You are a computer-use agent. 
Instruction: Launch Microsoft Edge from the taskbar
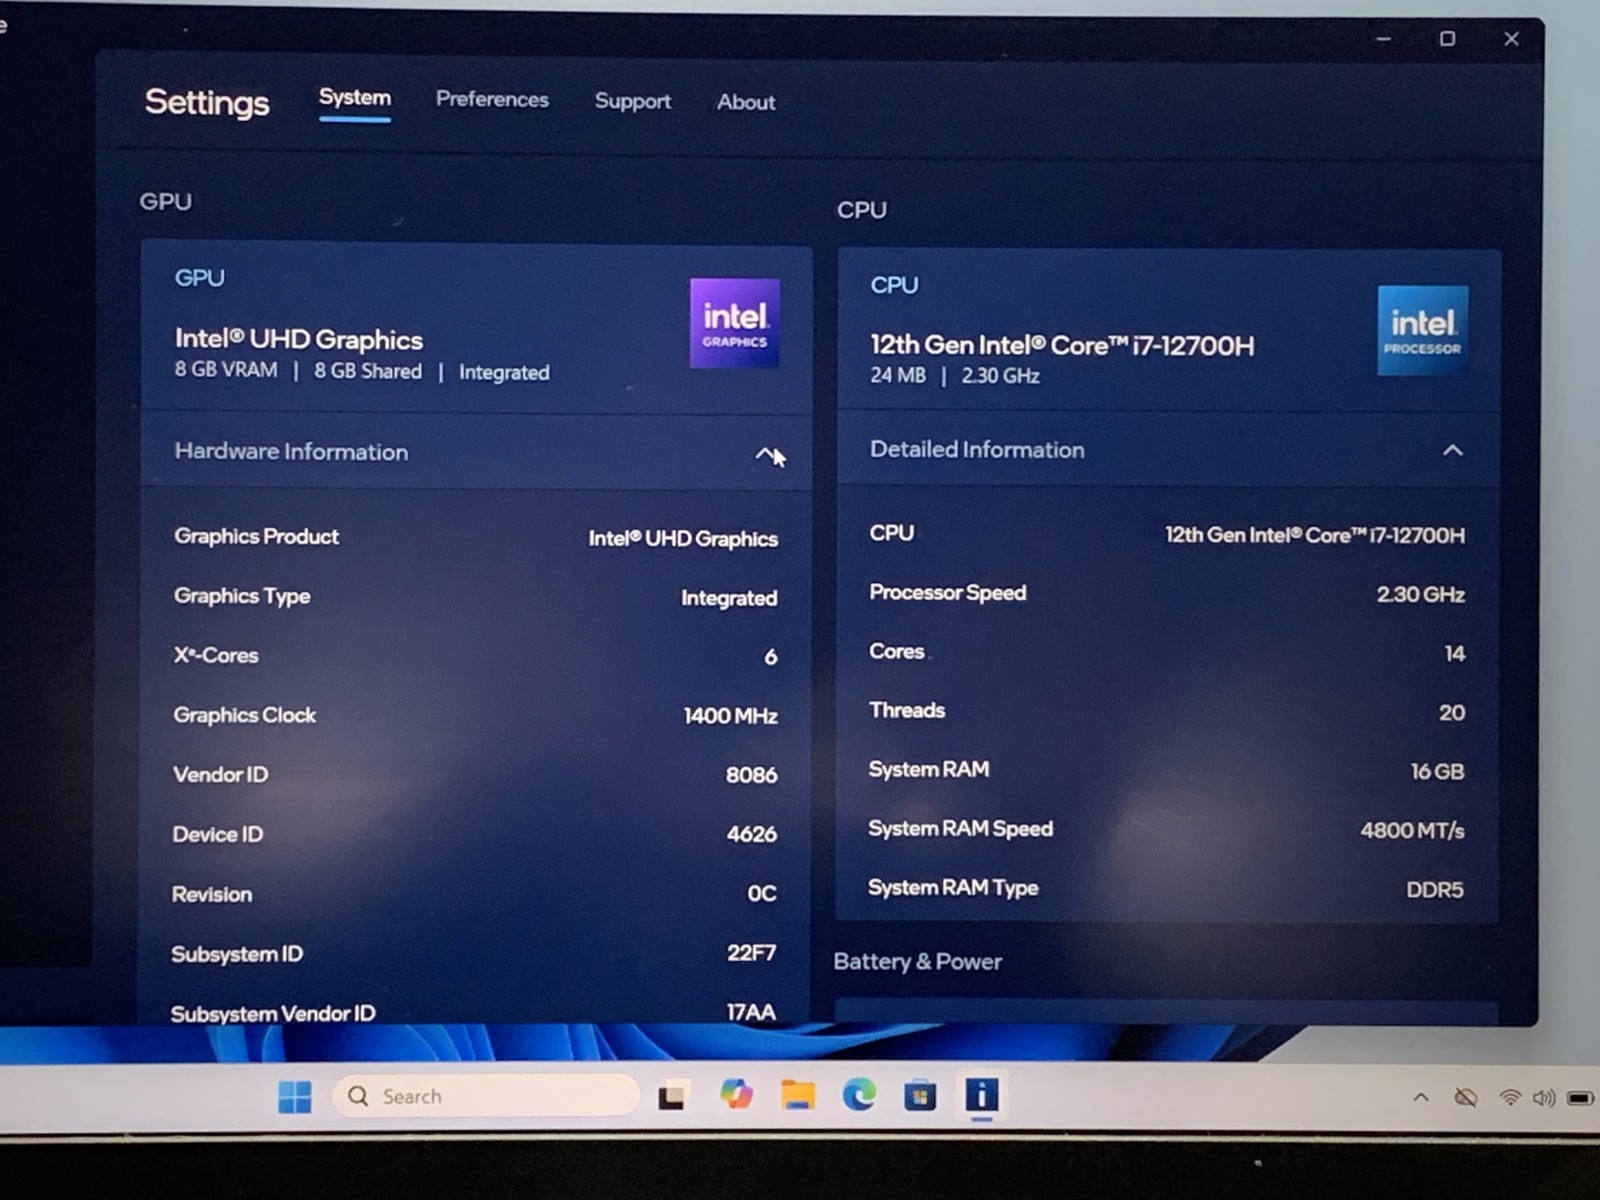click(859, 1096)
